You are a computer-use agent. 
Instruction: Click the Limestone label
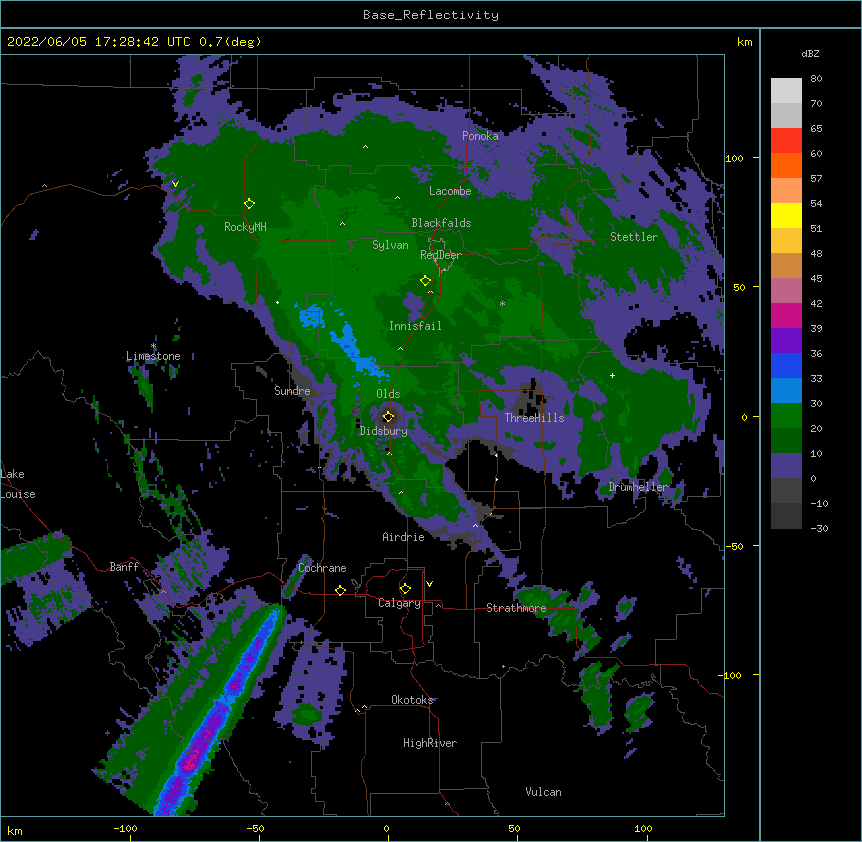153,356
